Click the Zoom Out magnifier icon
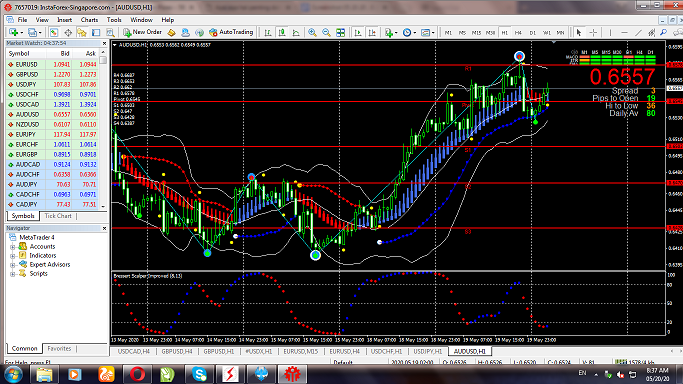This screenshot has width=683, height=384. pos(326,32)
